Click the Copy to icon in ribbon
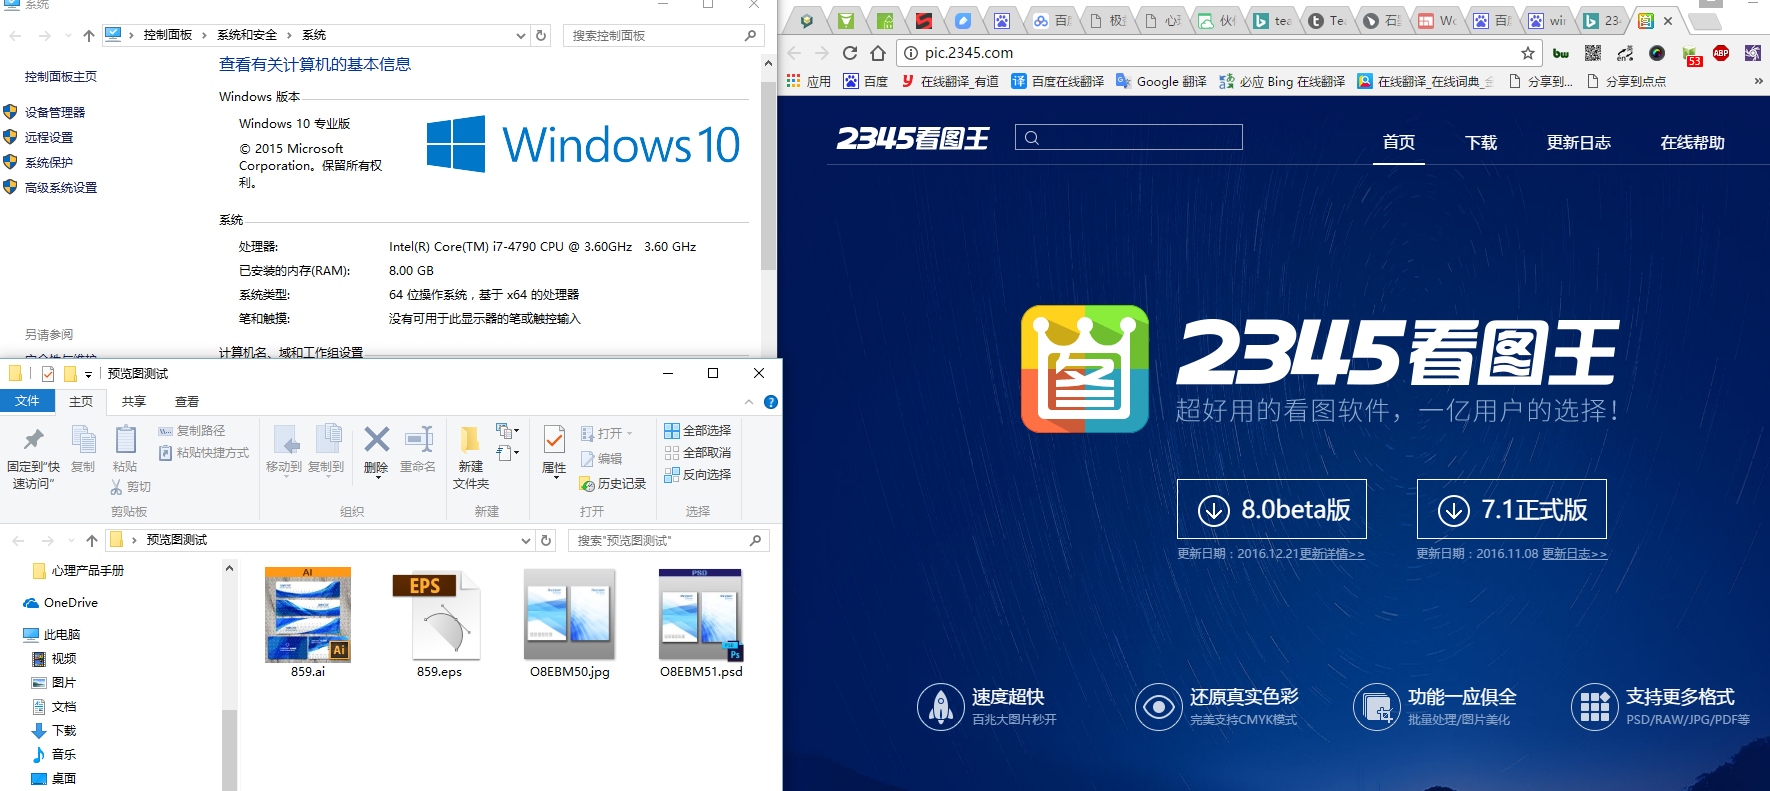The height and width of the screenshot is (791, 1770). tap(327, 439)
